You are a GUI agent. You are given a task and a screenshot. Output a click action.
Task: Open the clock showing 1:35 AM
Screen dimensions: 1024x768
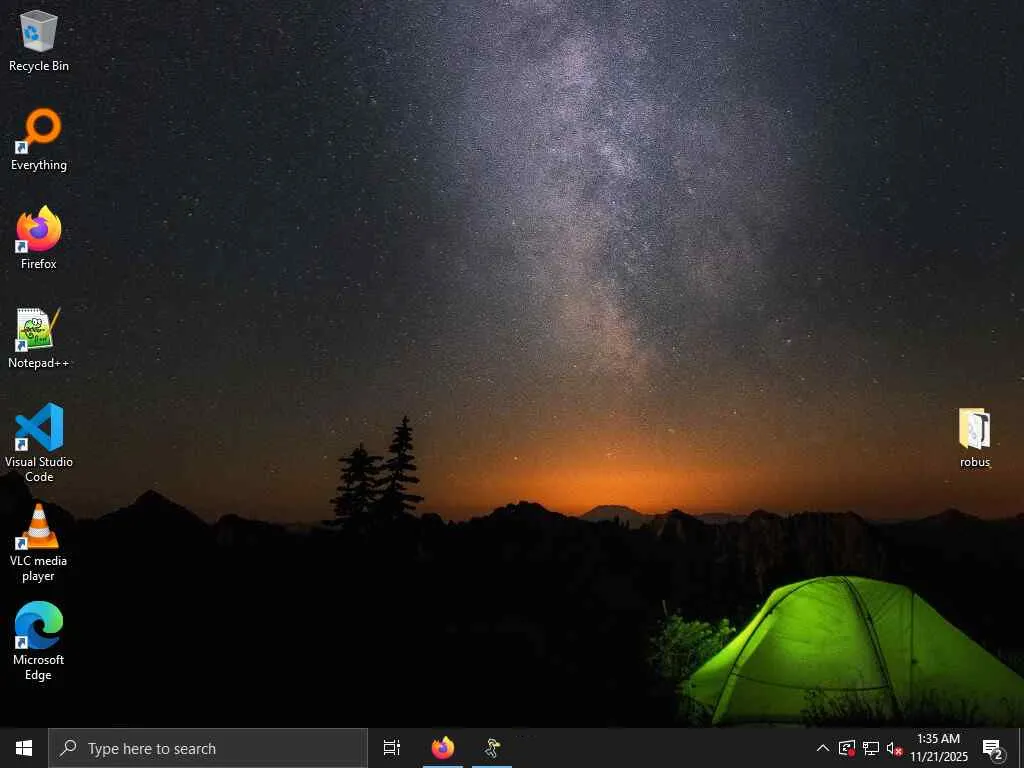click(938, 748)
